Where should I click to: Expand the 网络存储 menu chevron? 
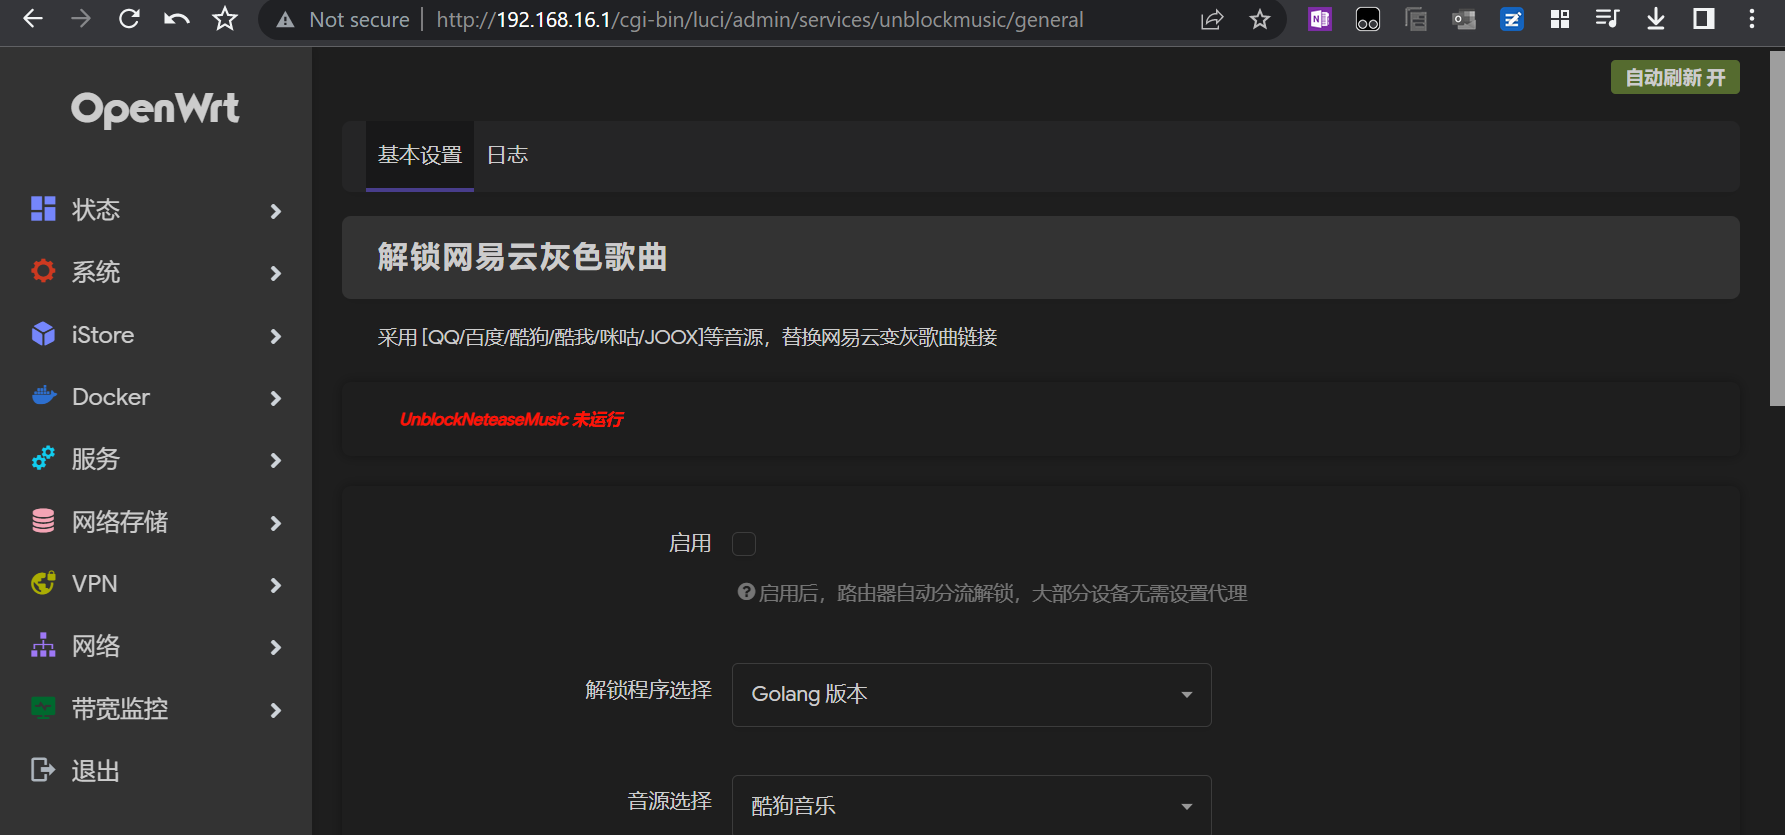(x=276, y=523)
